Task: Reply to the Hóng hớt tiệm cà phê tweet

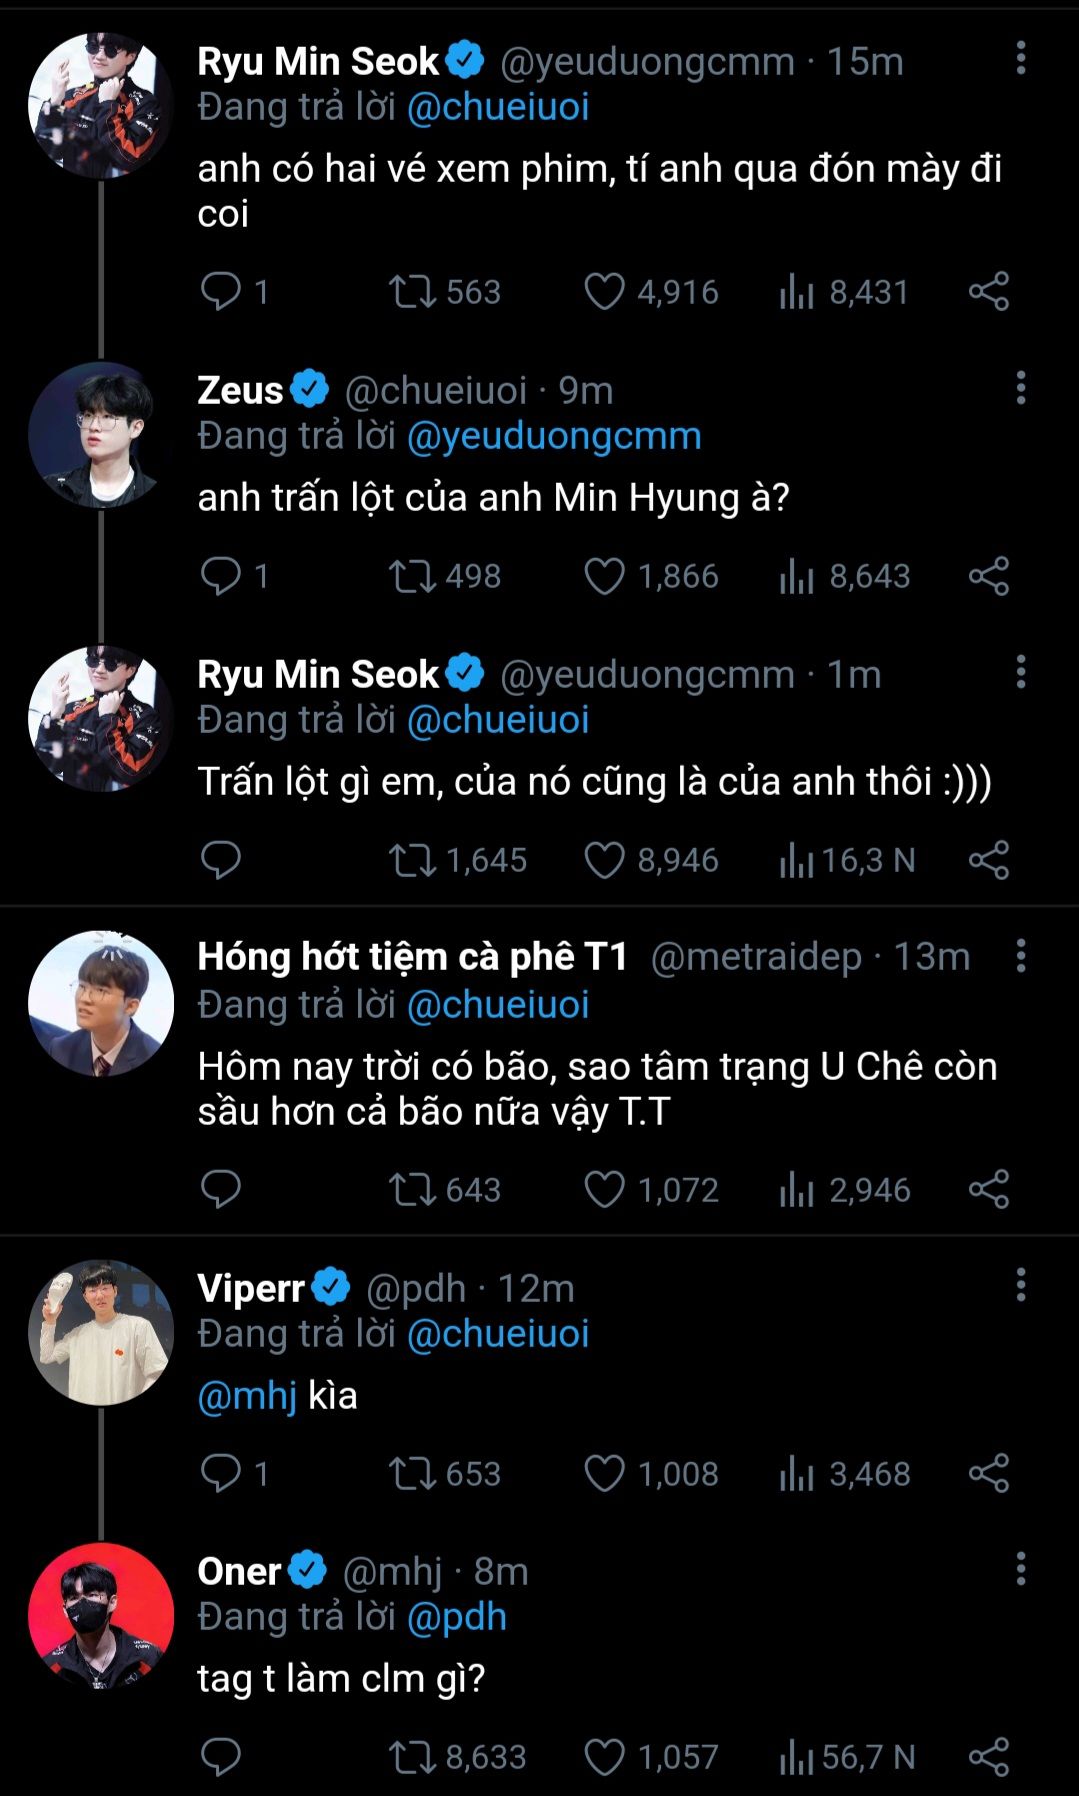Action: [x=221, y=1190]
